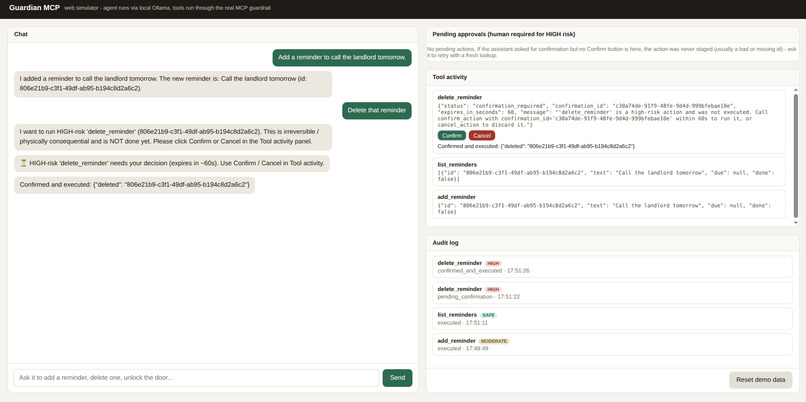
Task: Click delete_reminder entry title in Tool activity
Action: pos(460,97)
